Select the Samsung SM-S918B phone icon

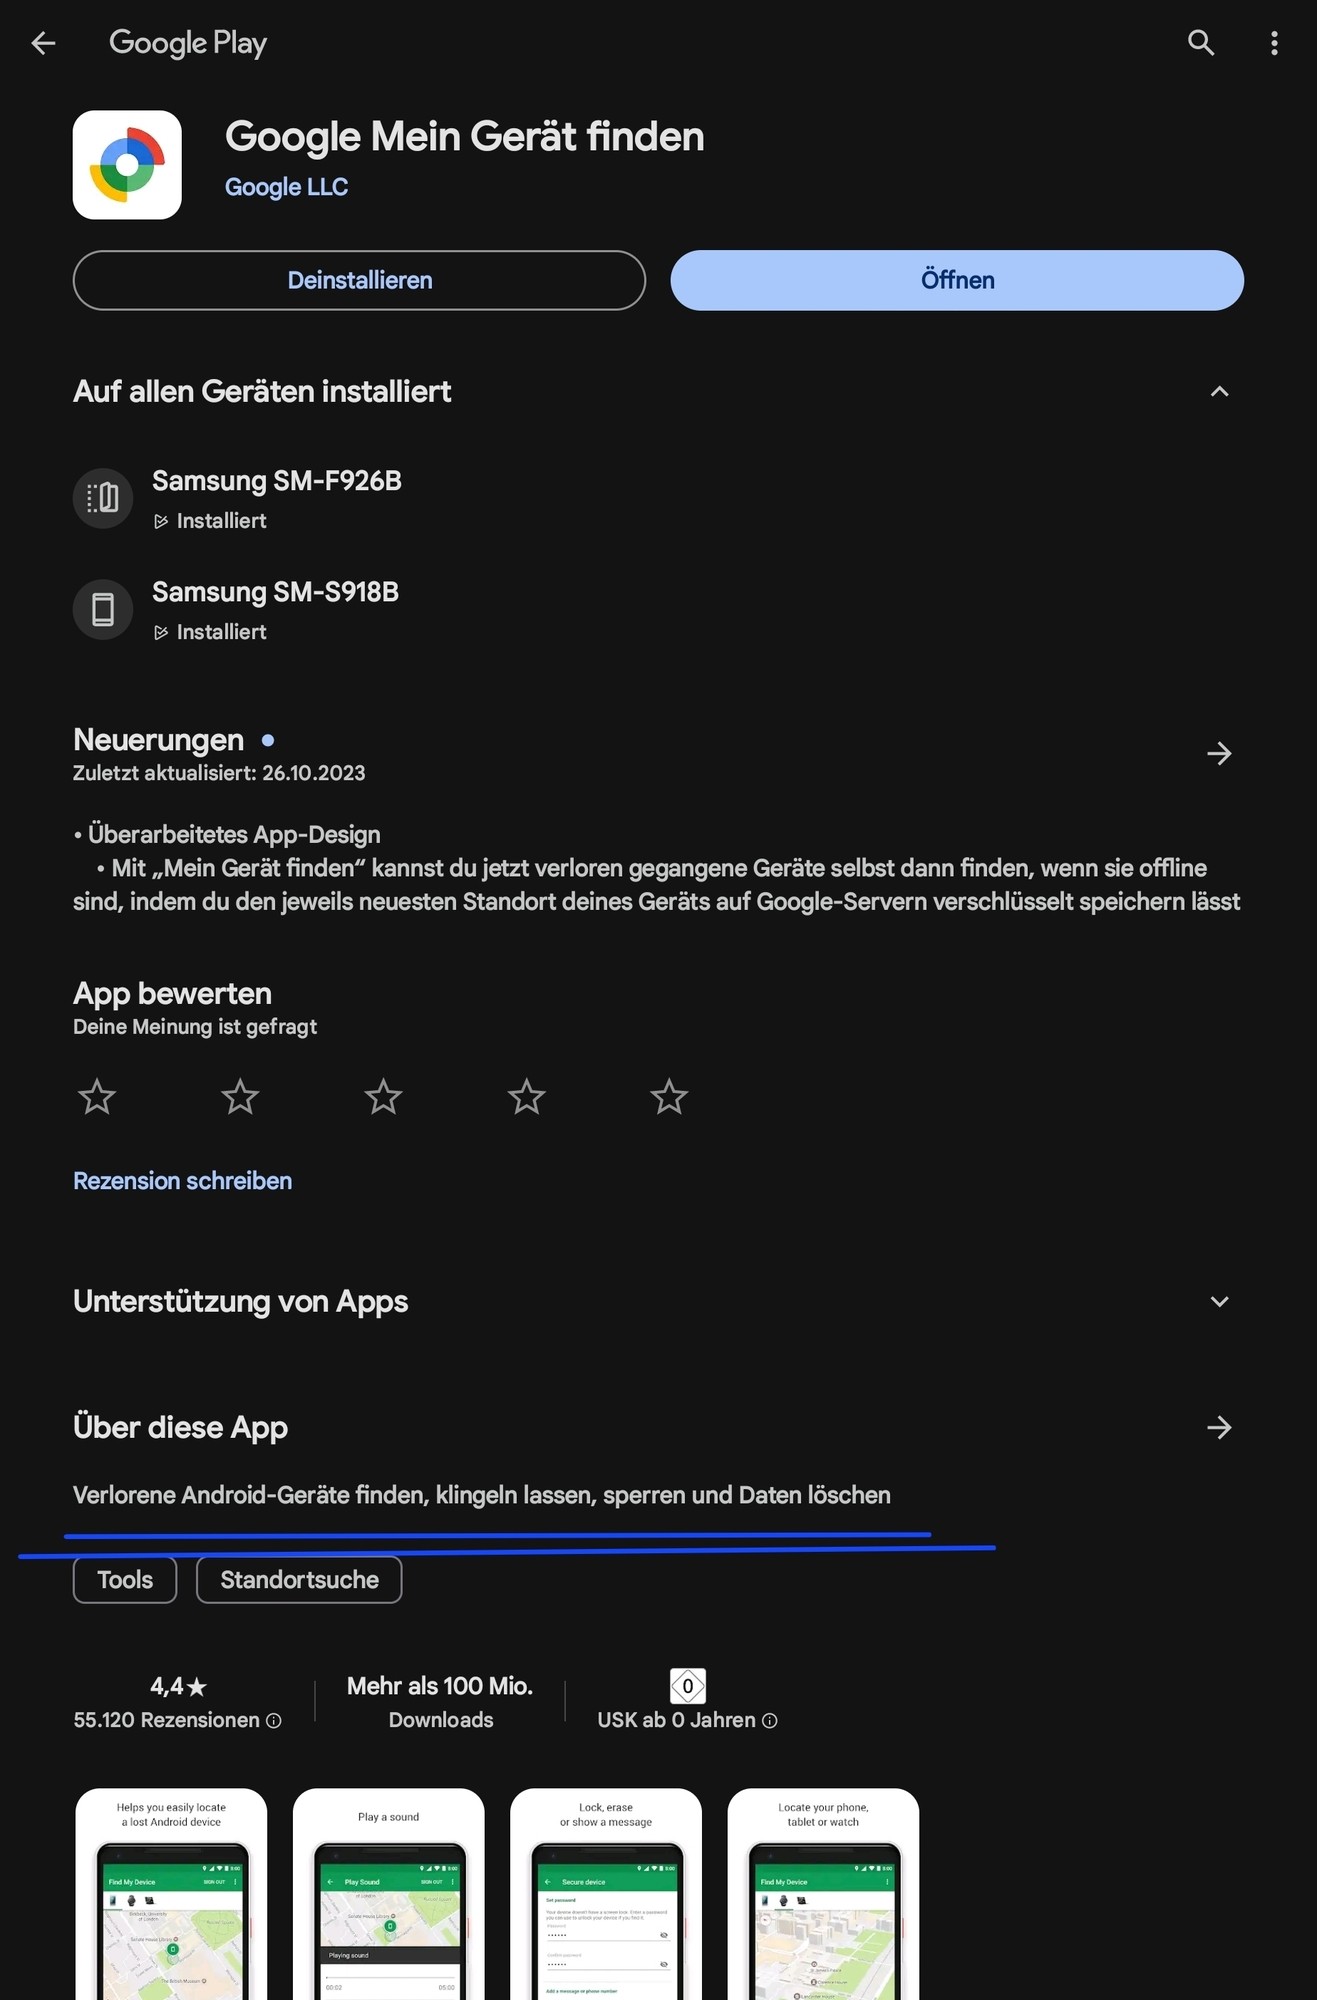(x=103, y=609)
